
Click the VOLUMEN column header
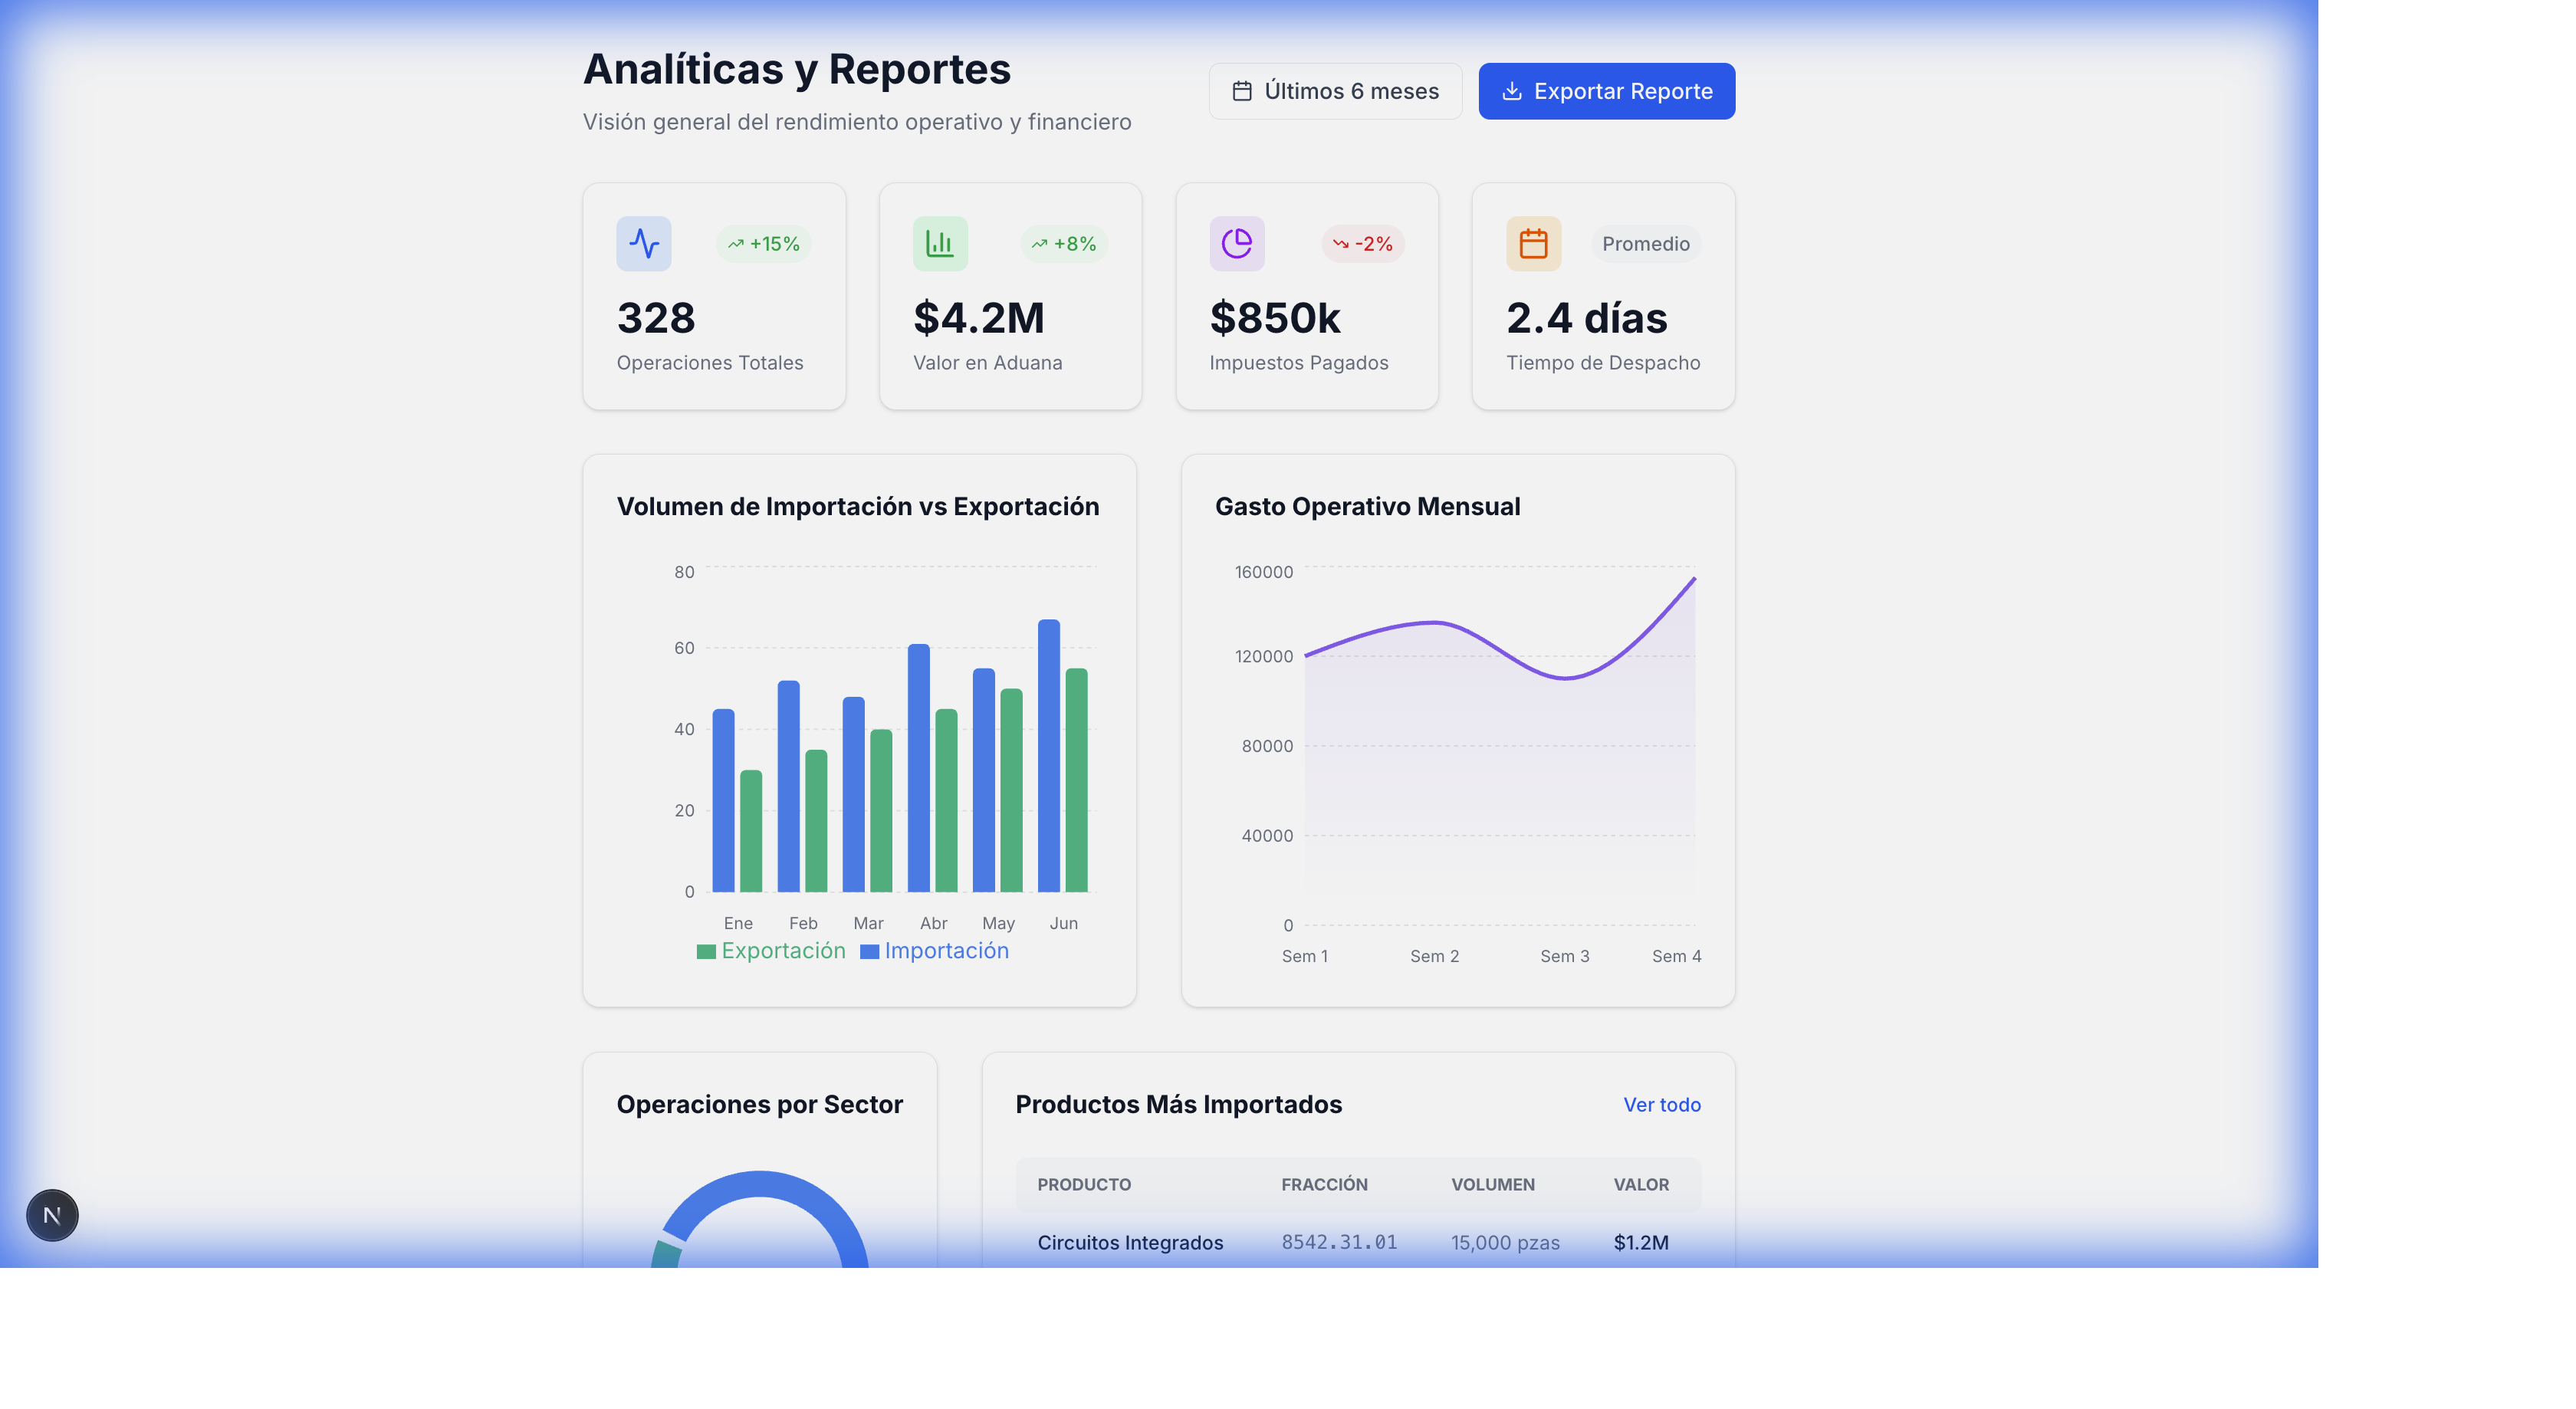tap(1492, 1184)
